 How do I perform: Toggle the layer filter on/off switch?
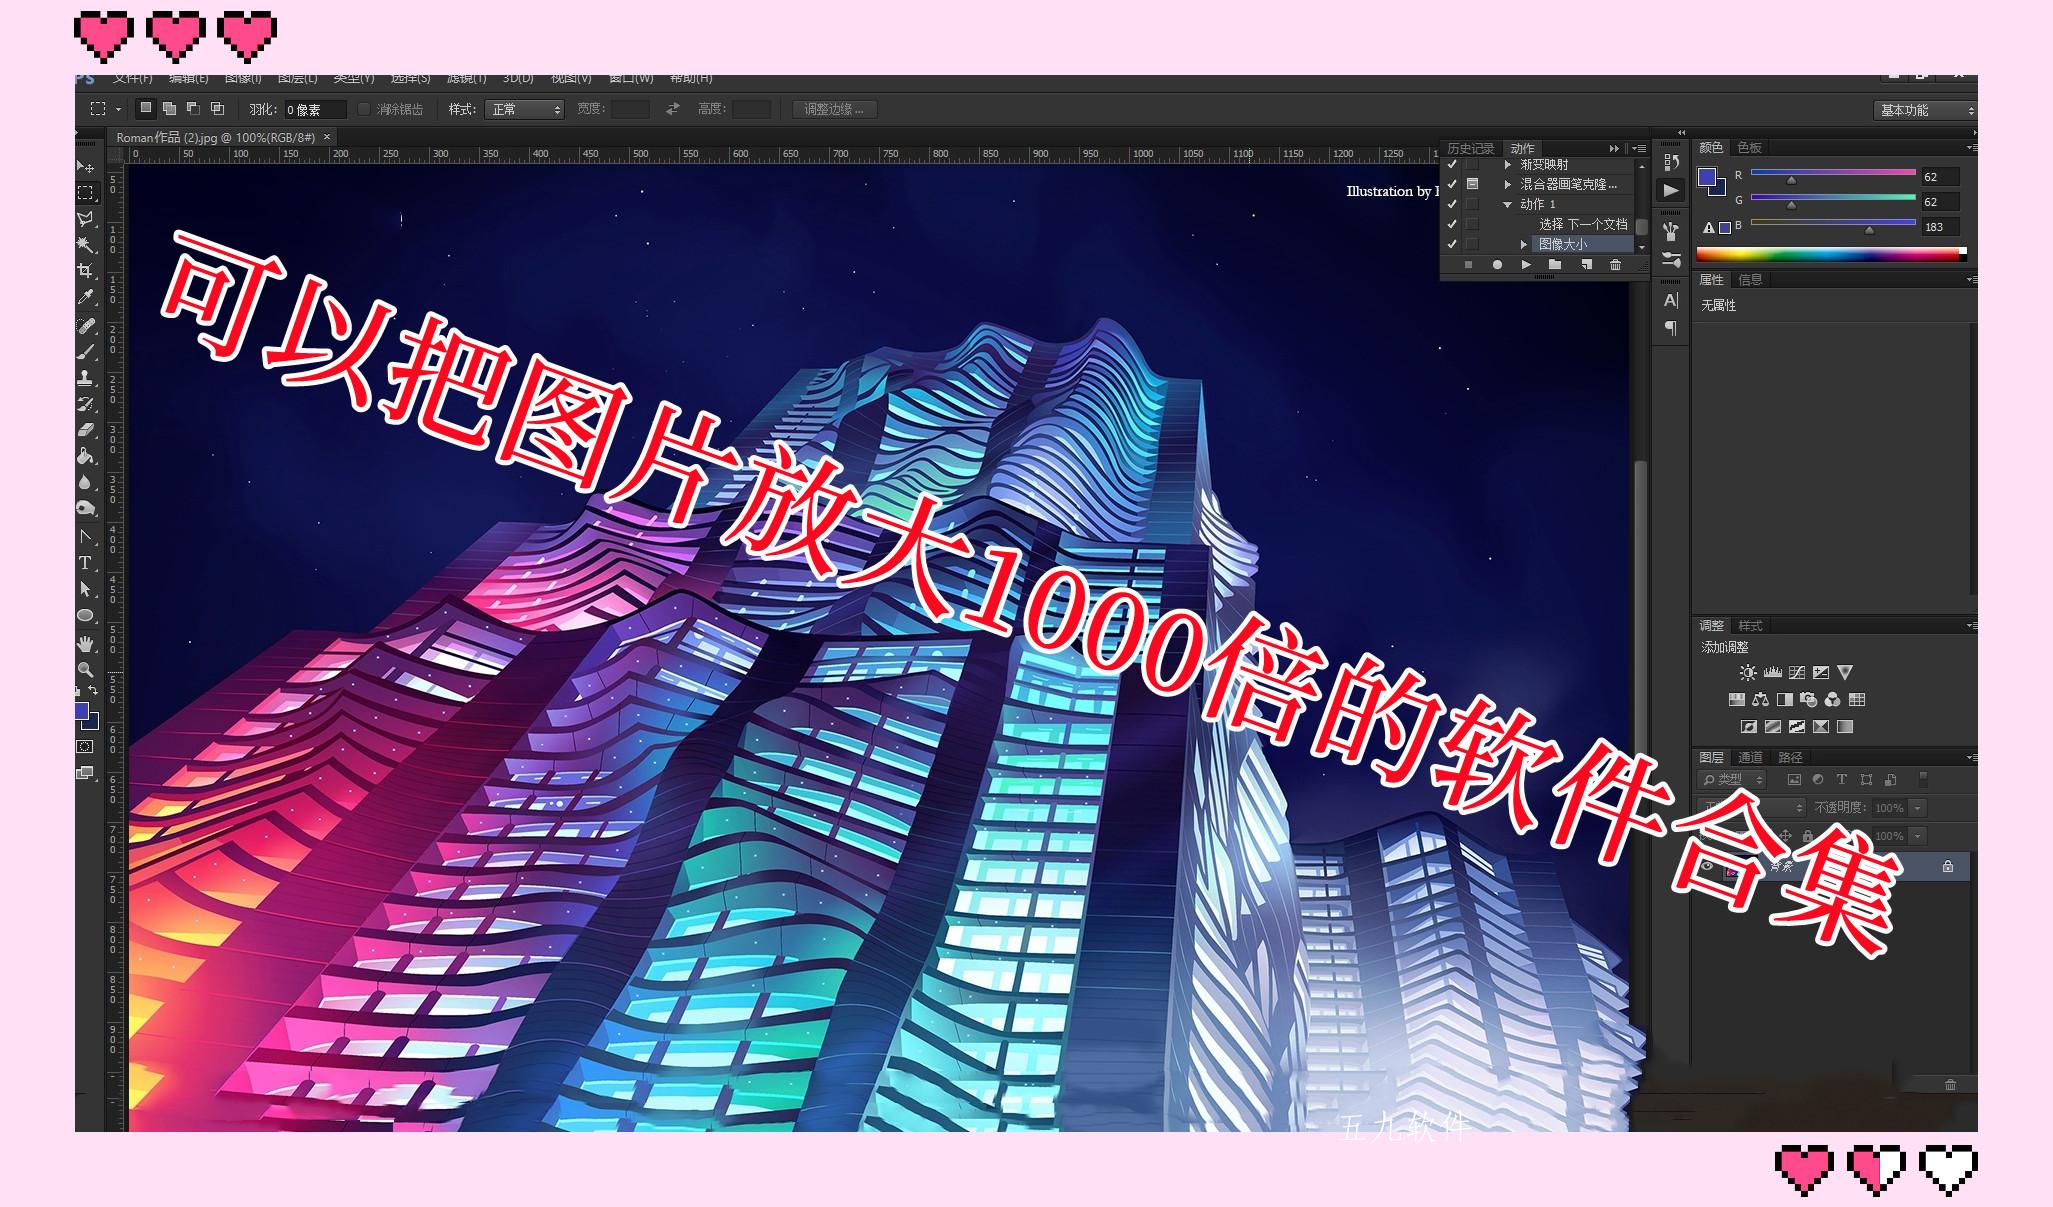coord(1923,779)
